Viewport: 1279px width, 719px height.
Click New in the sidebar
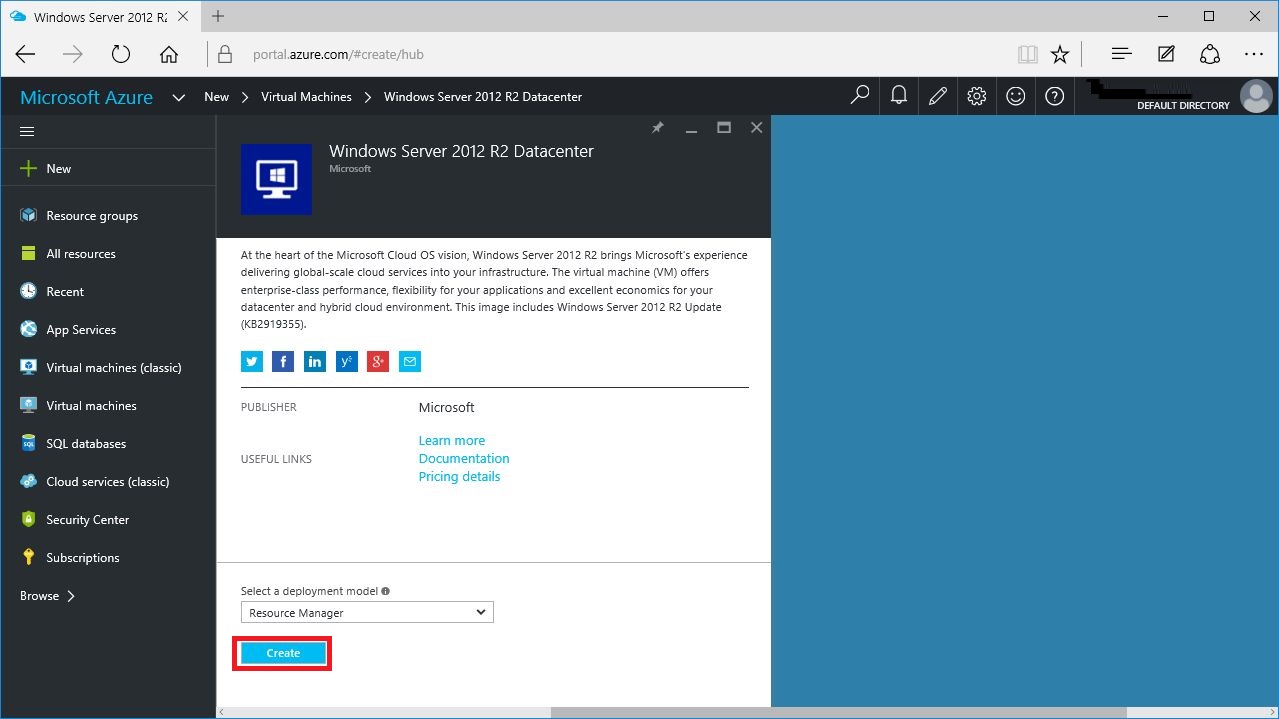108,169
